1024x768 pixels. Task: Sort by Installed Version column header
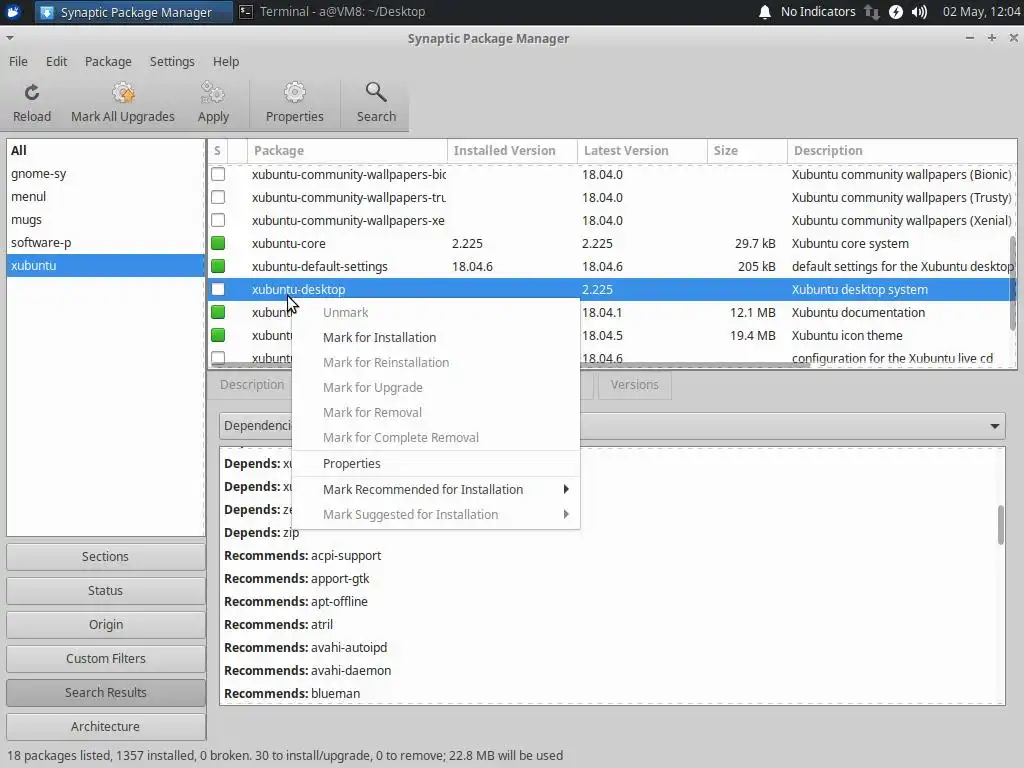pyautogui.click(x=512, y=151)
